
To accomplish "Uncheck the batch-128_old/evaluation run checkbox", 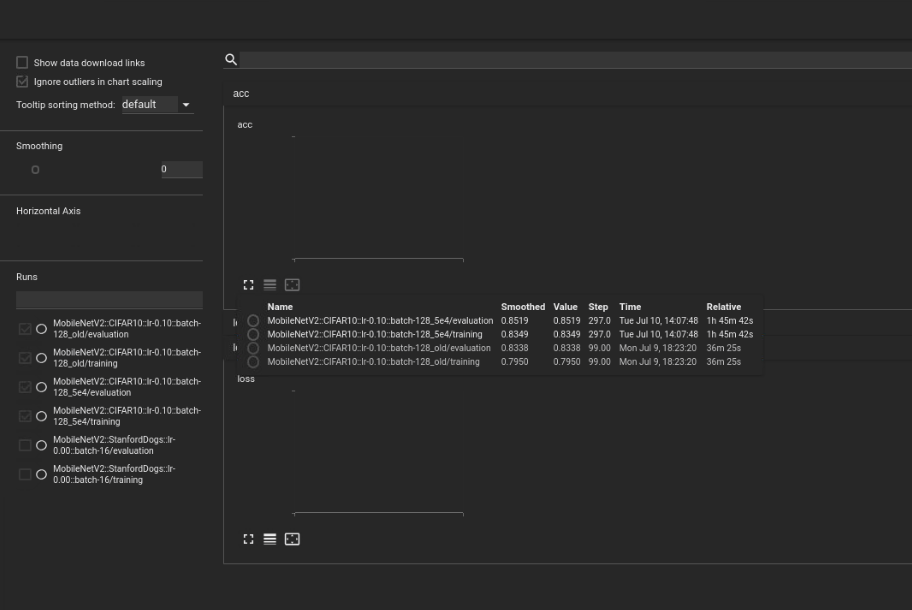I will 25,329.
